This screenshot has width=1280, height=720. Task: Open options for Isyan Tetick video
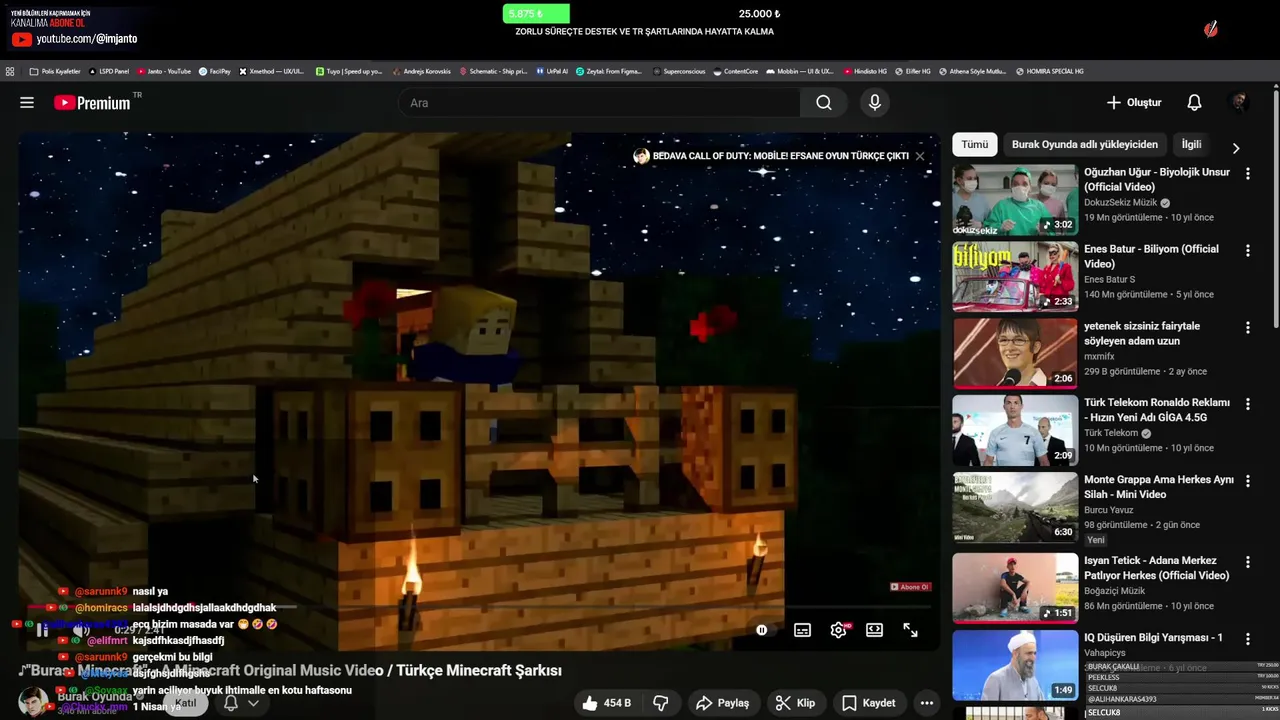pos(1247,562)
